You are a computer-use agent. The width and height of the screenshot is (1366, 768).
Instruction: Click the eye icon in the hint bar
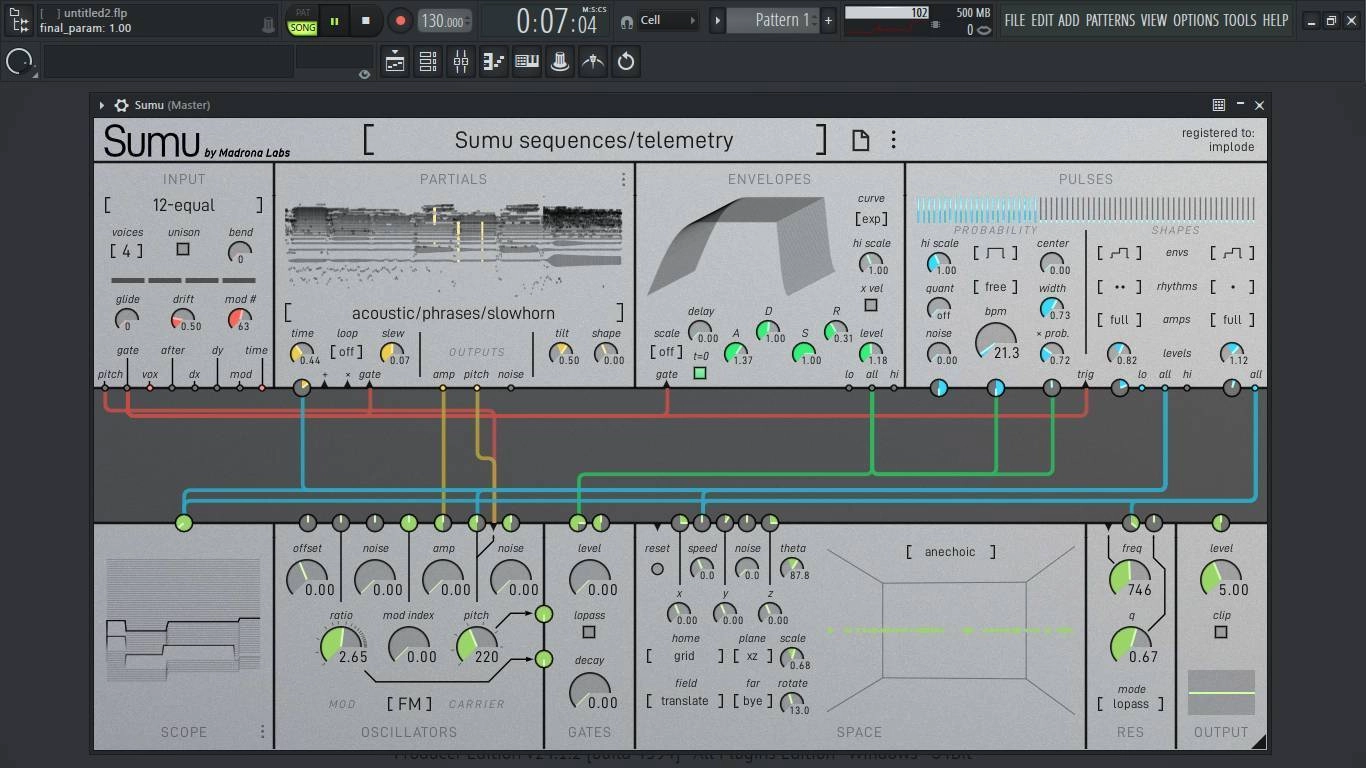click(x=364, y=73)
